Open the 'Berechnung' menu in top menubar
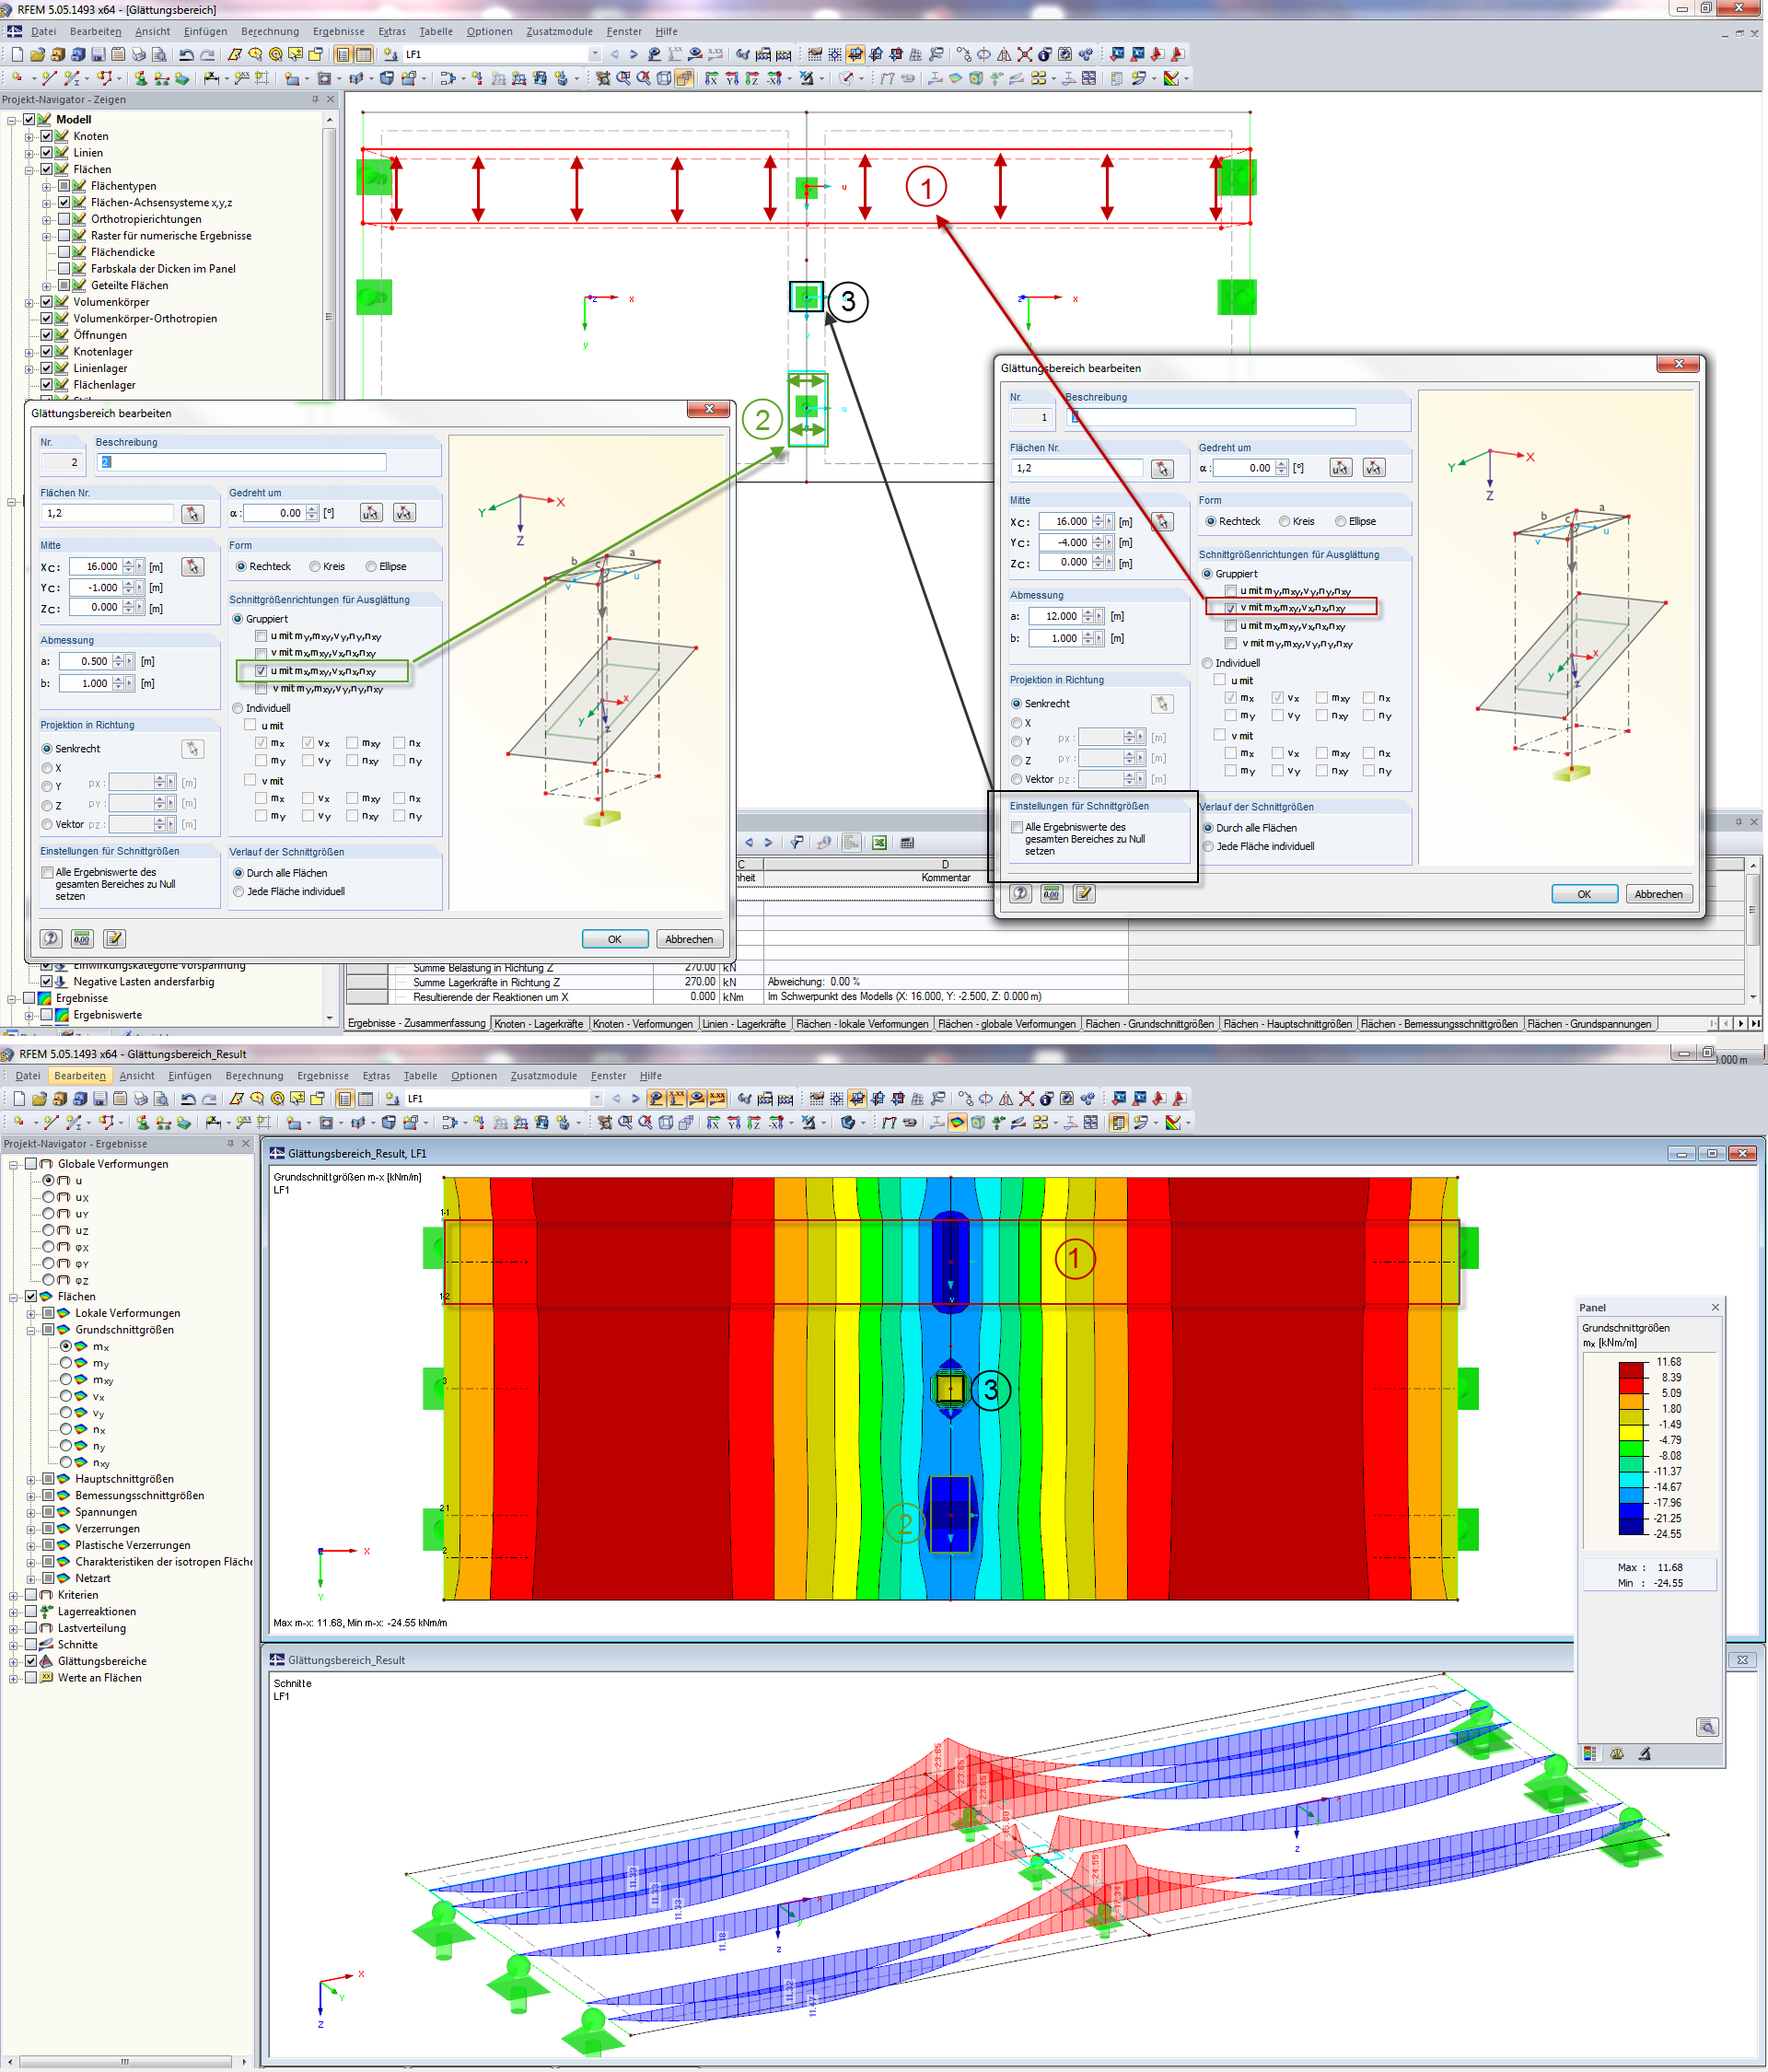Screen dimensions: 1768x2072 269,31
